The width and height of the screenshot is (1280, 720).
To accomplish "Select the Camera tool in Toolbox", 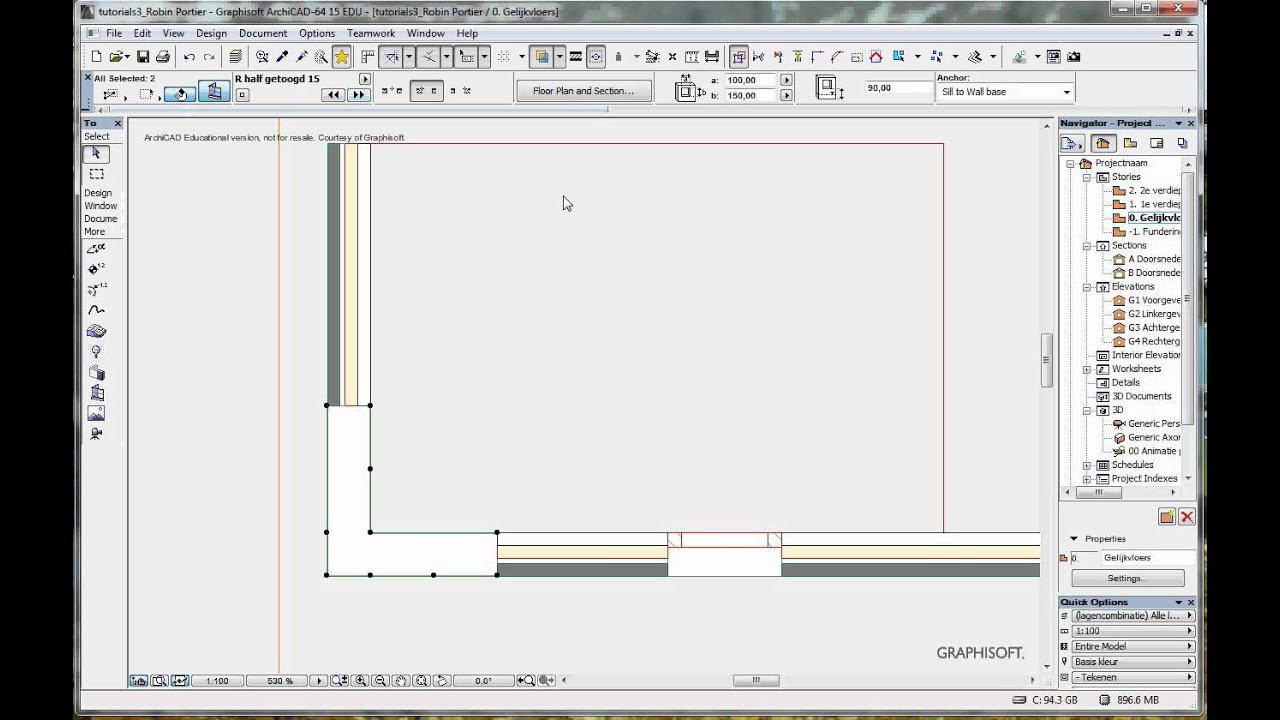I will (96, 434).
